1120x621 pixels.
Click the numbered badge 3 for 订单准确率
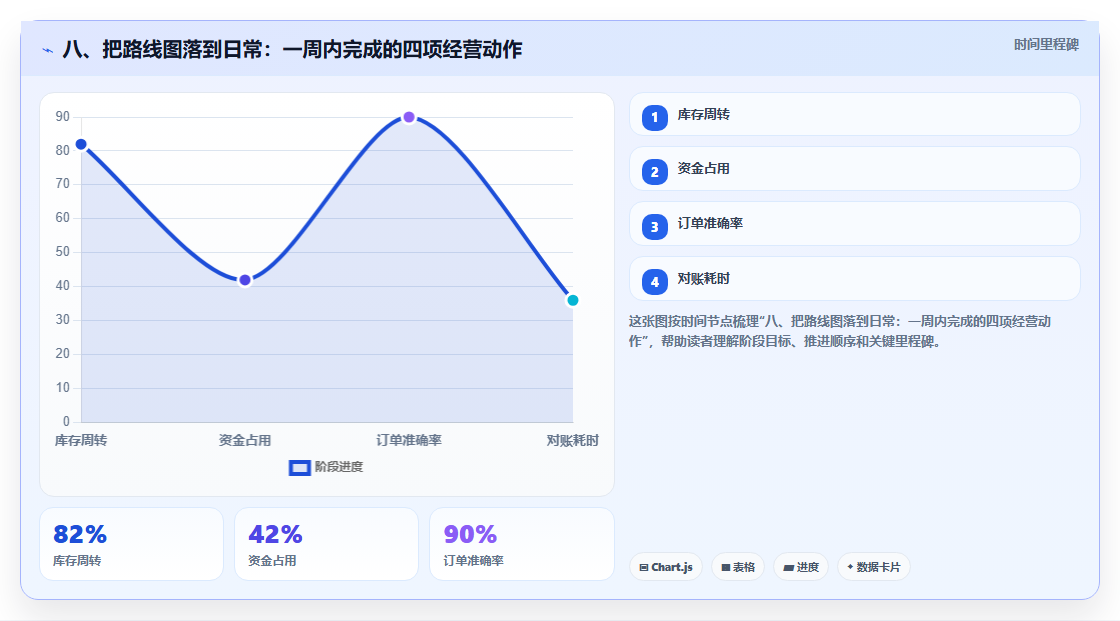pyautogui.click(x=654, y=227)
